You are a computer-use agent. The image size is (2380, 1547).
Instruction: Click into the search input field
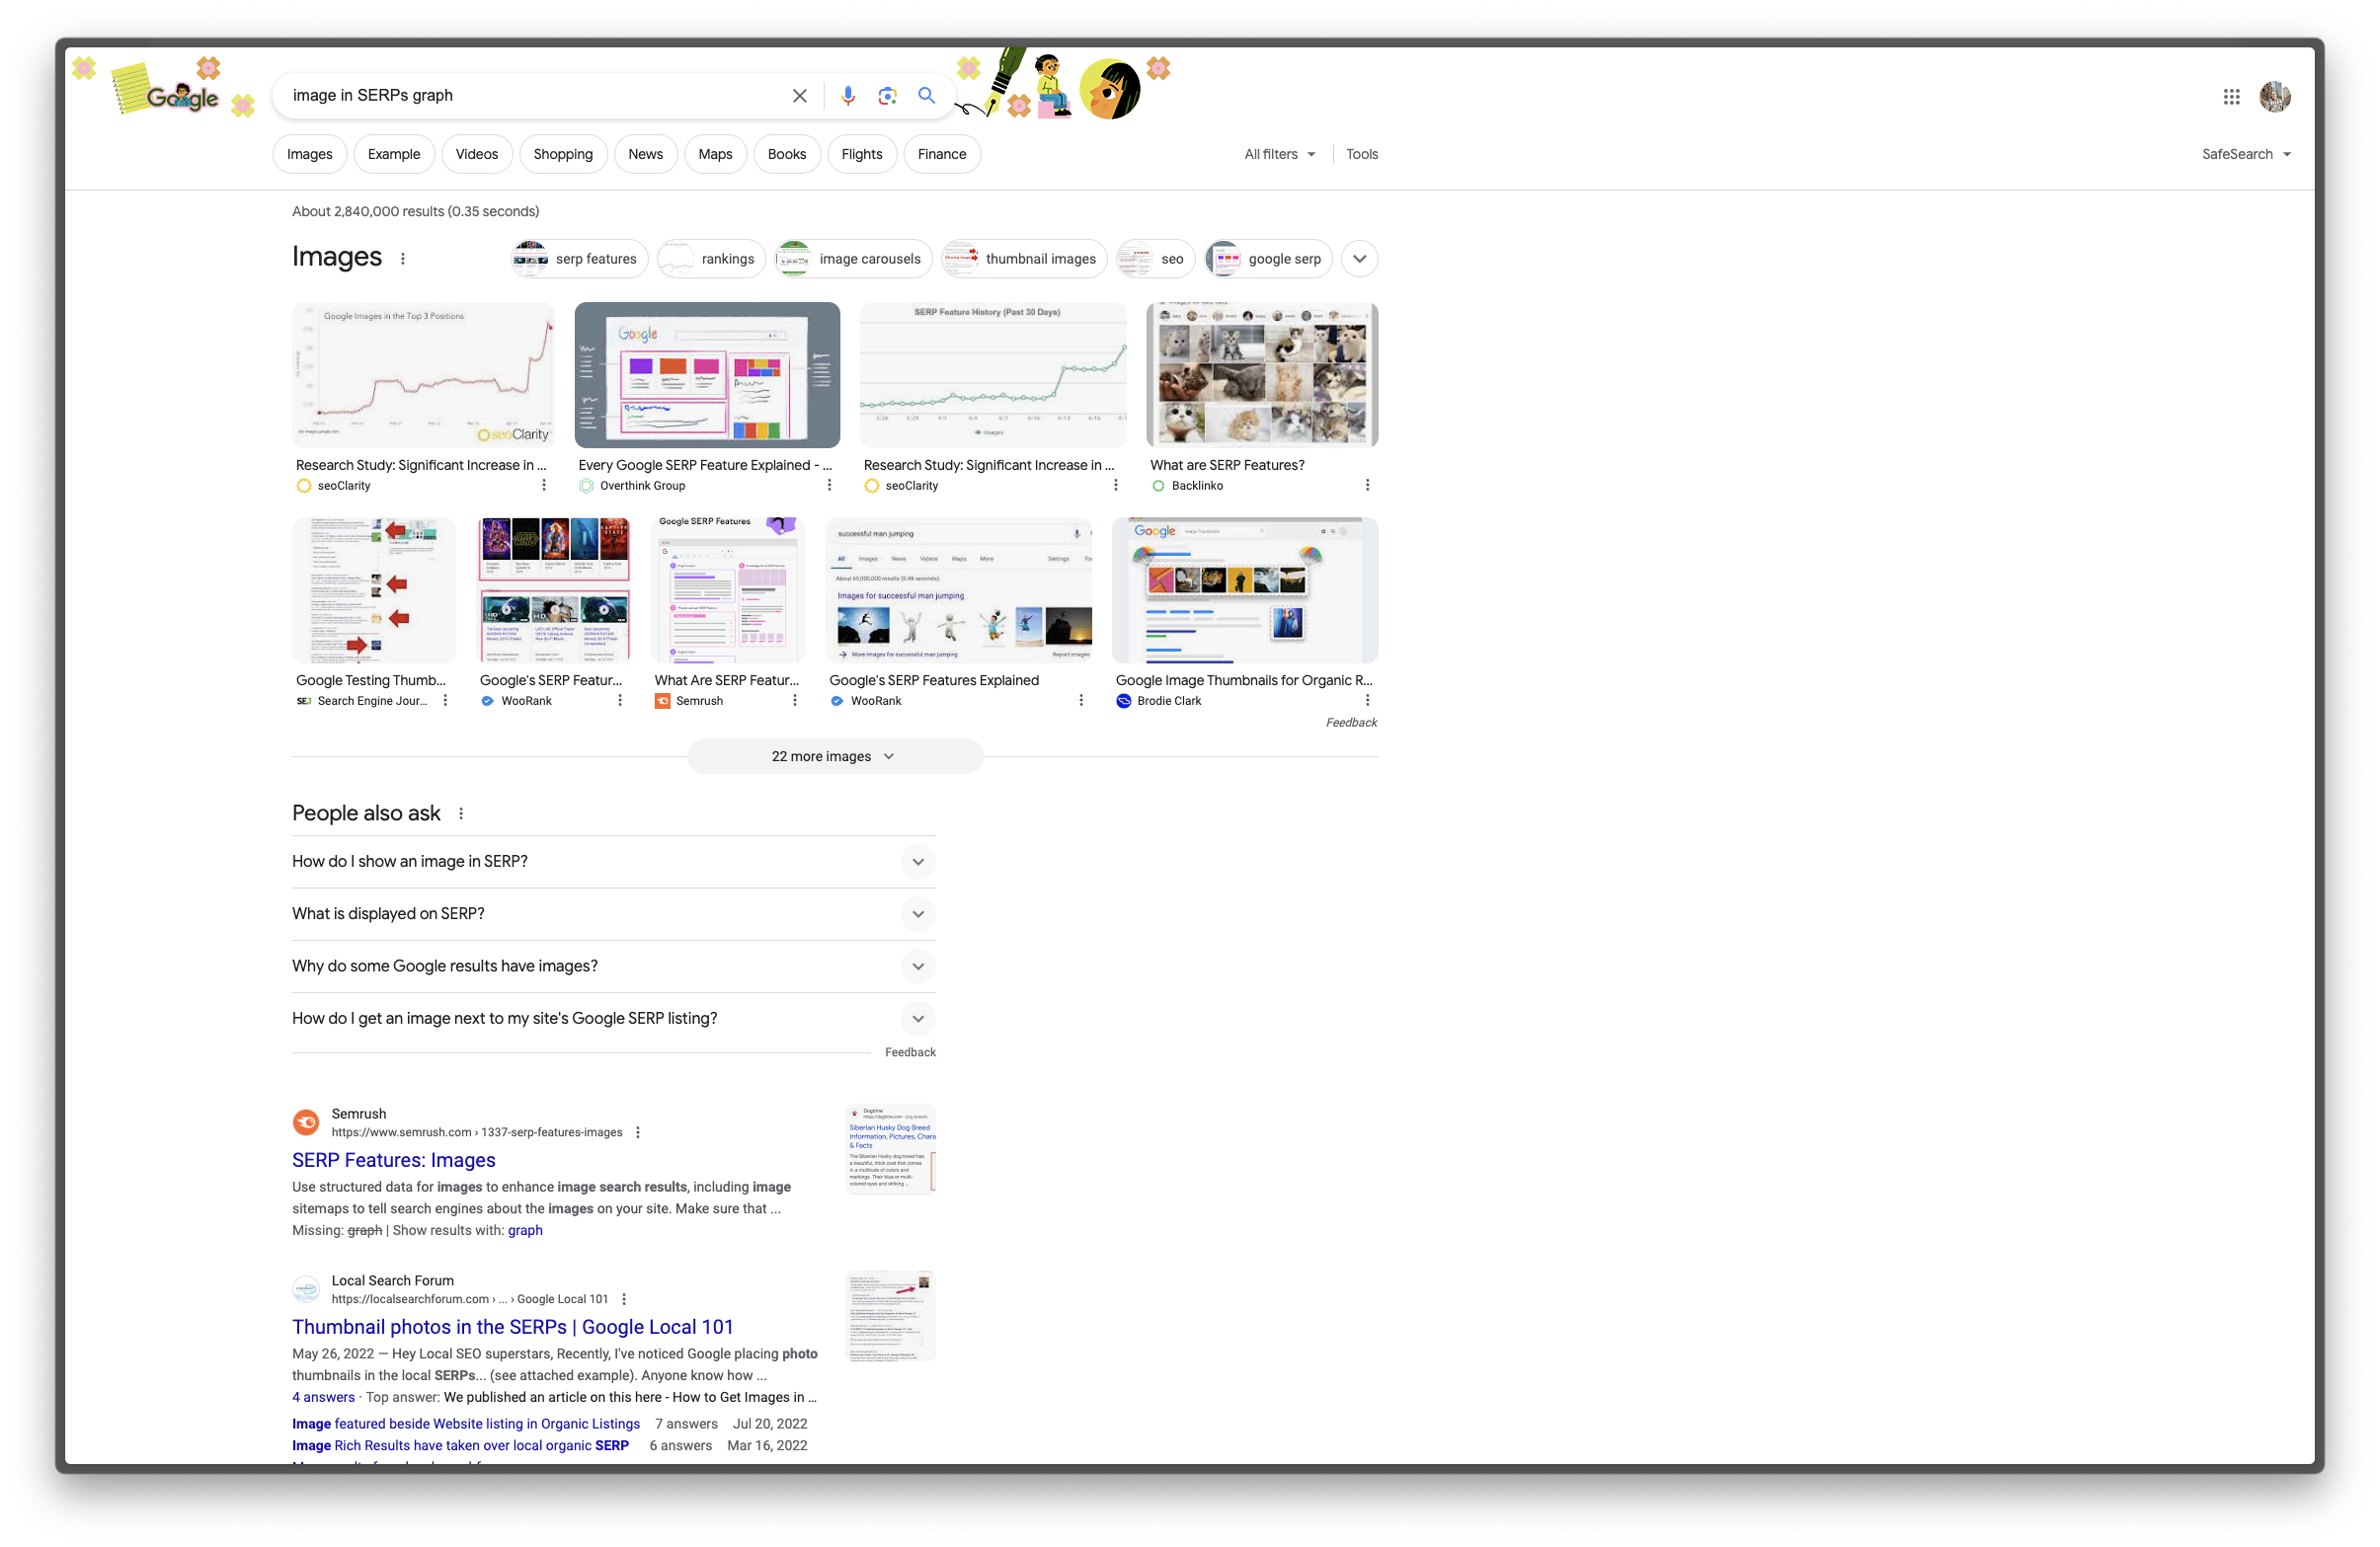(x=535, y=96)
